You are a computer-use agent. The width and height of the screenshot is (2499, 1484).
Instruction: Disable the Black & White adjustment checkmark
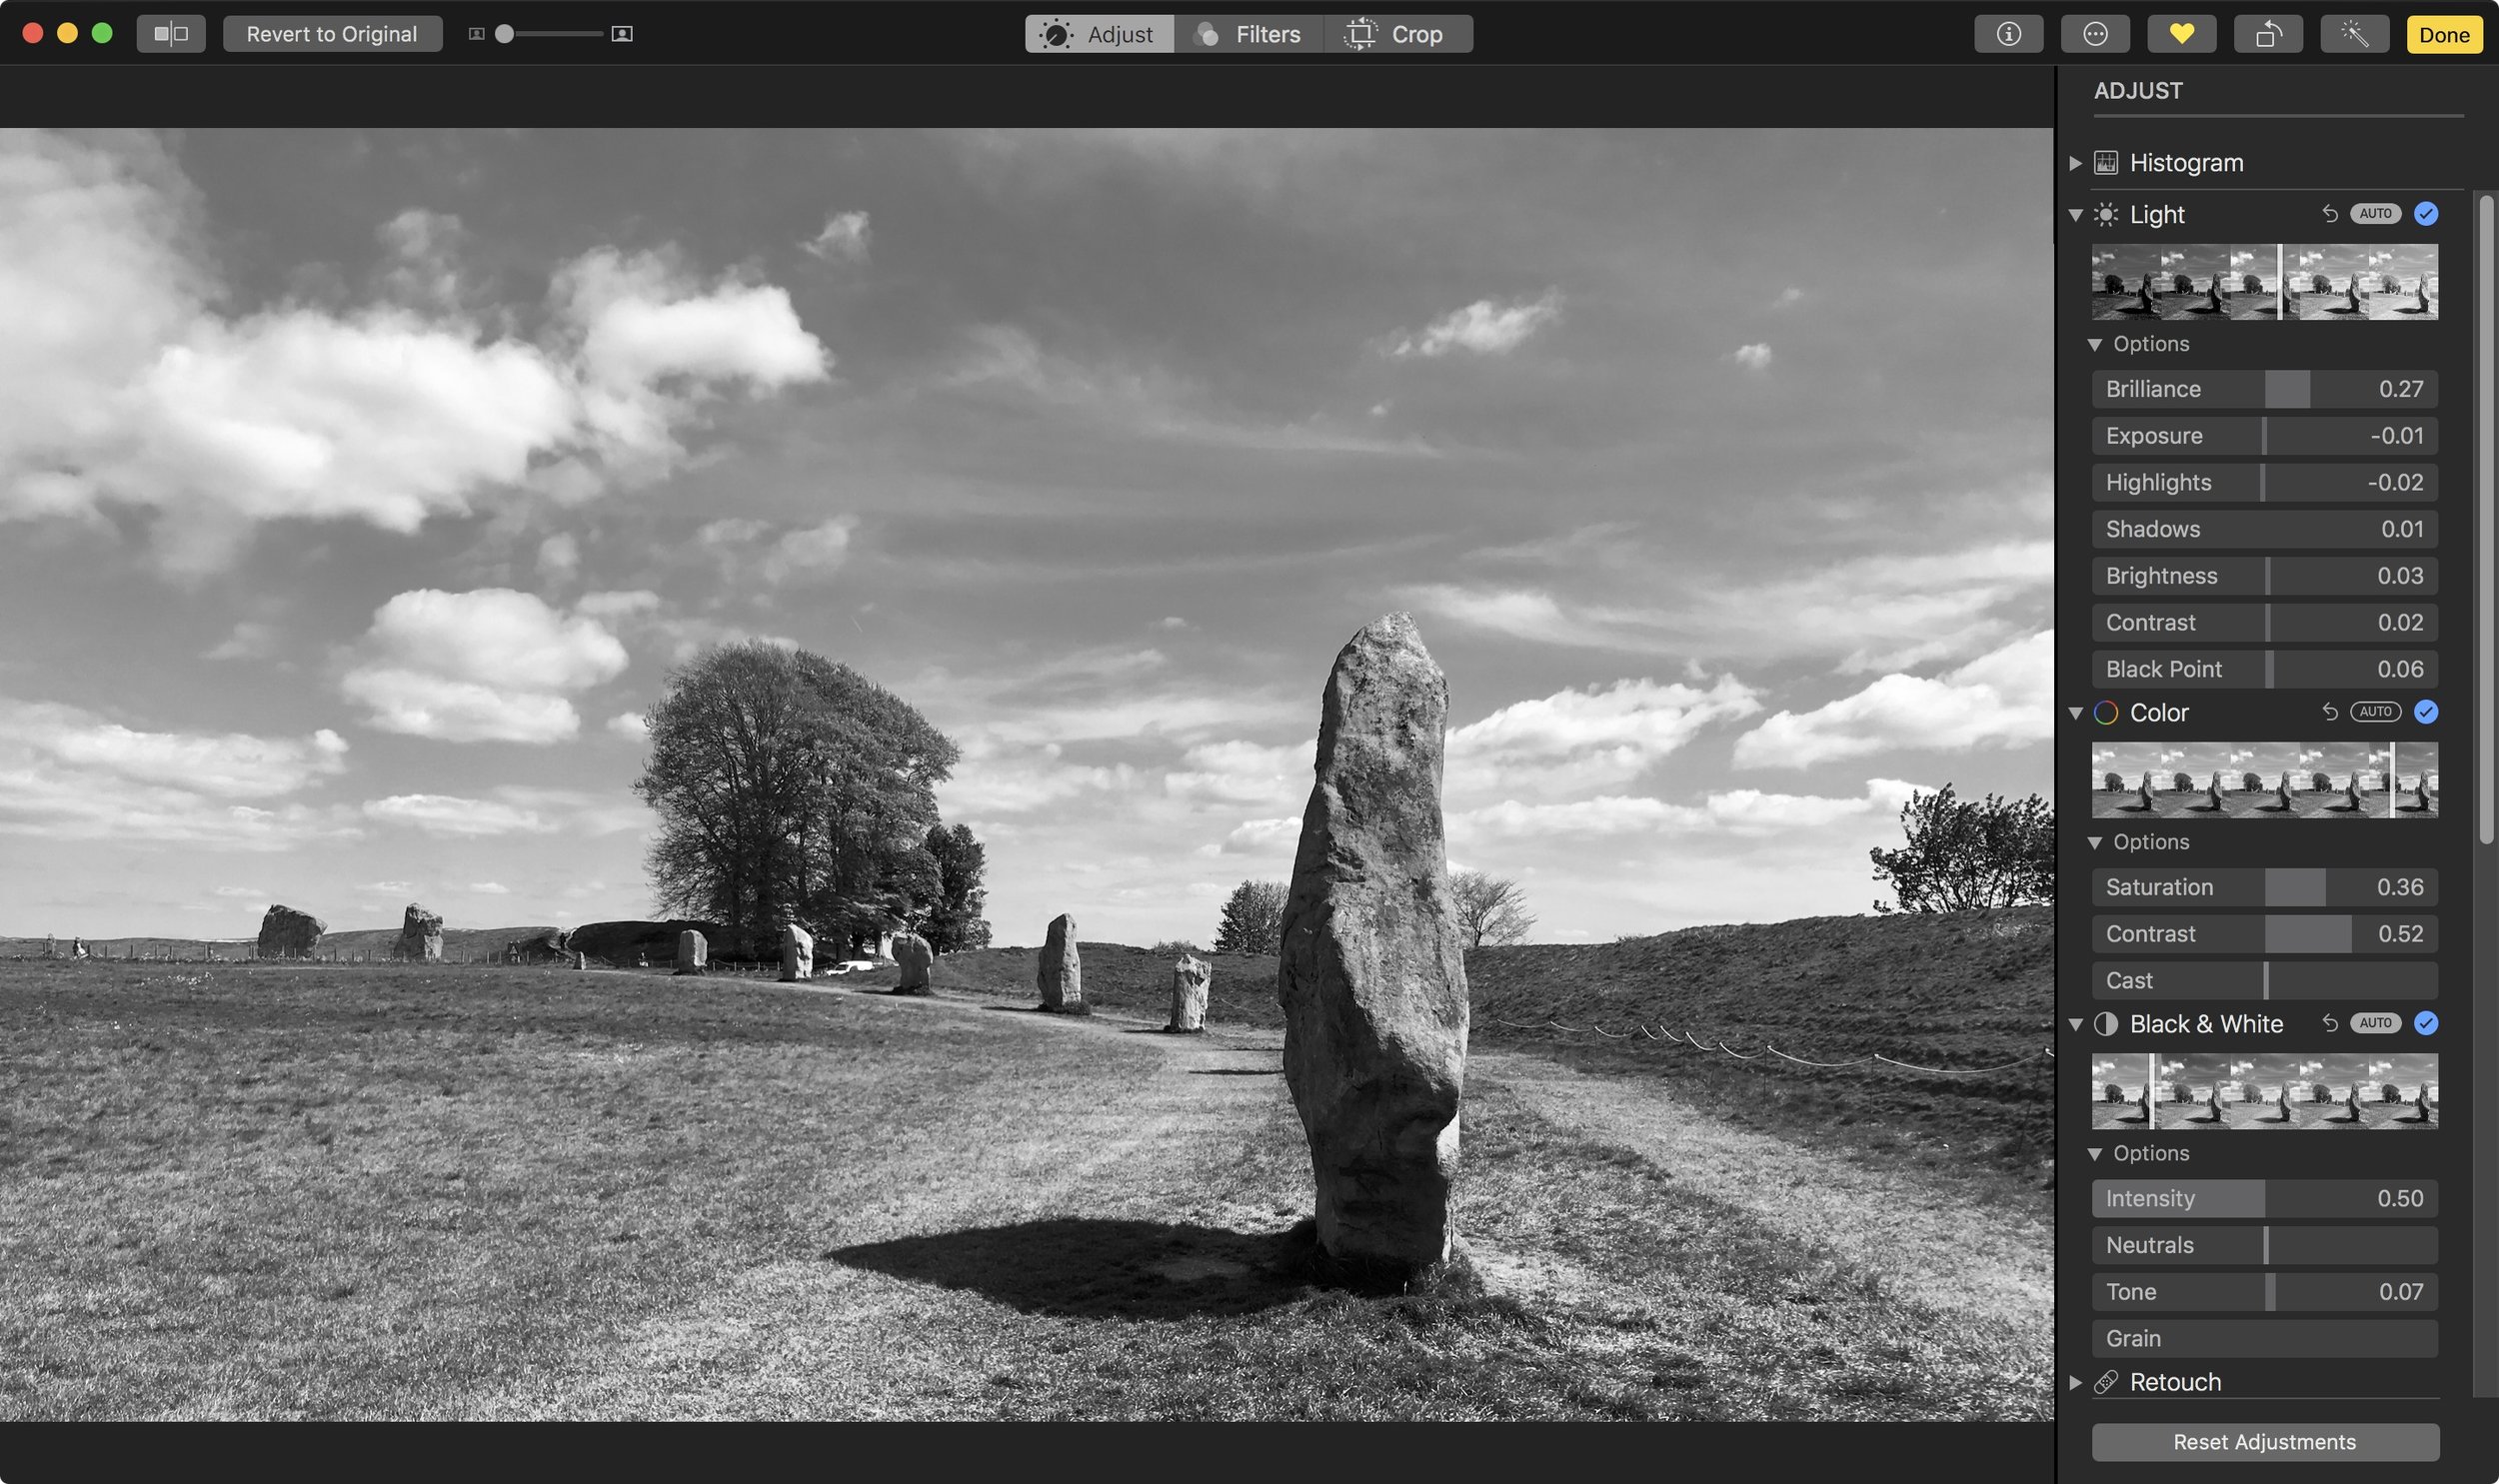[x=2426, y=1022]
